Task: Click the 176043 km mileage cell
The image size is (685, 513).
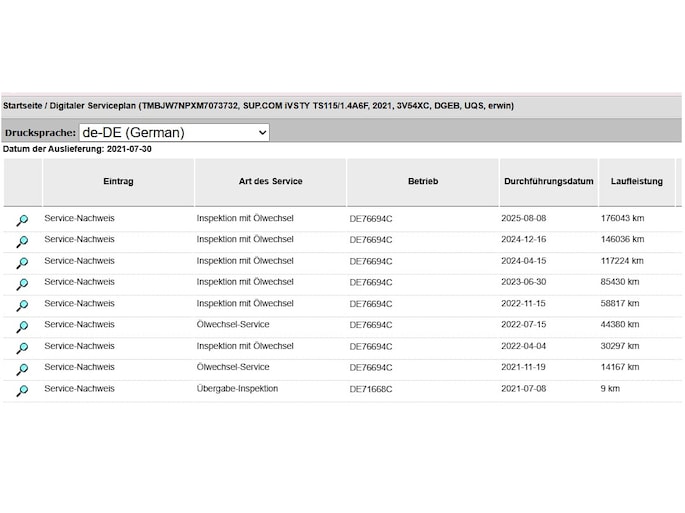Action: (622, 218)
